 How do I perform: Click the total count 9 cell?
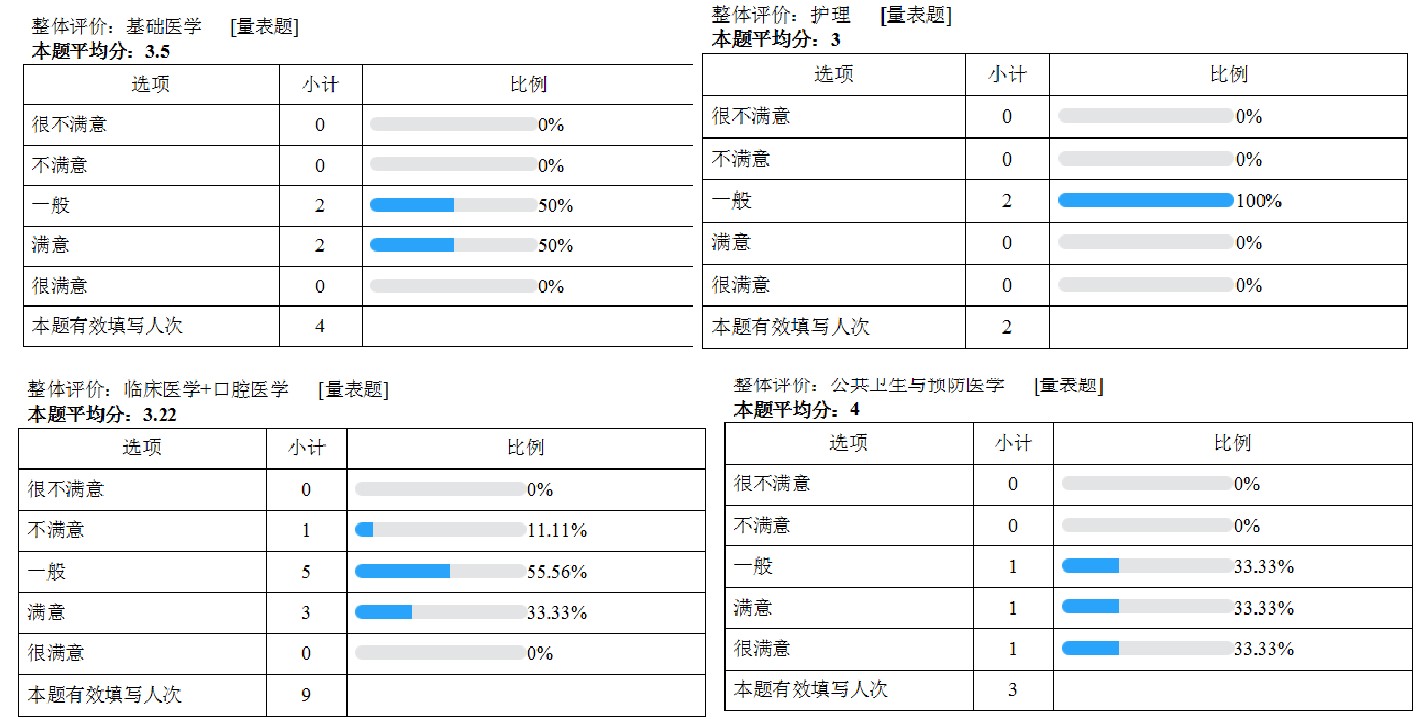pos(306,694)
